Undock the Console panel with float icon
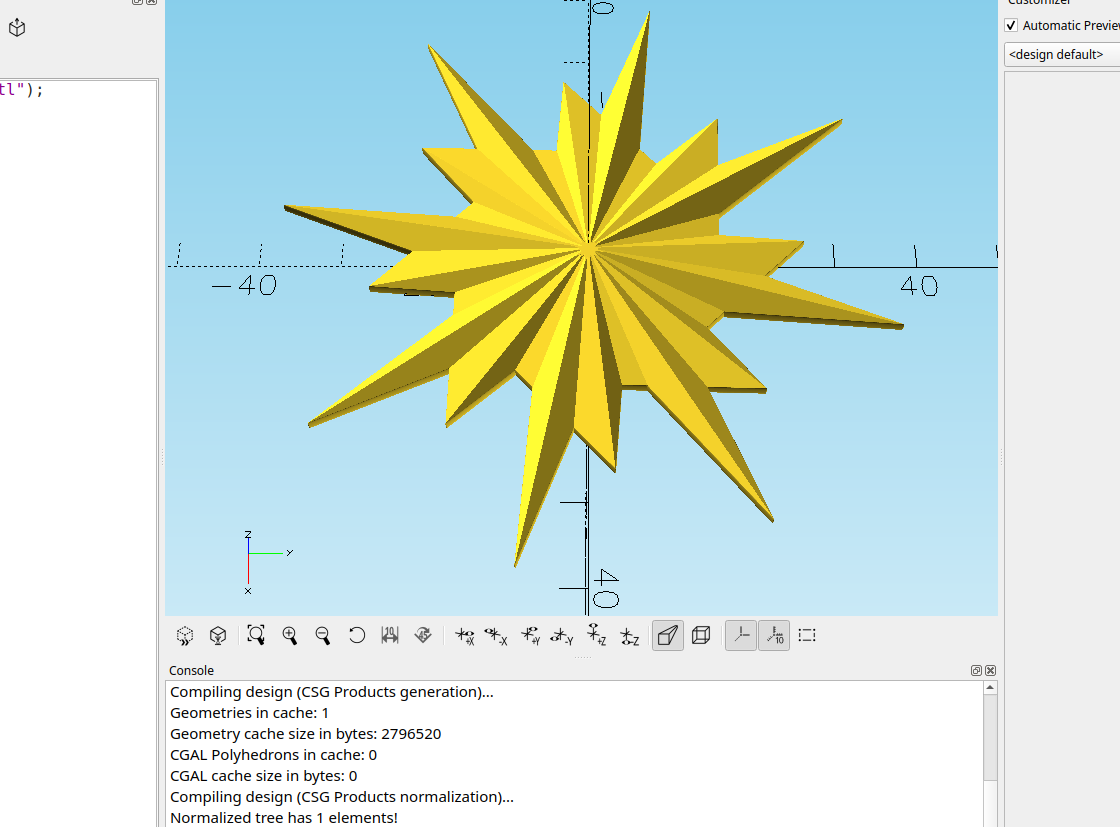 (976, 671)
